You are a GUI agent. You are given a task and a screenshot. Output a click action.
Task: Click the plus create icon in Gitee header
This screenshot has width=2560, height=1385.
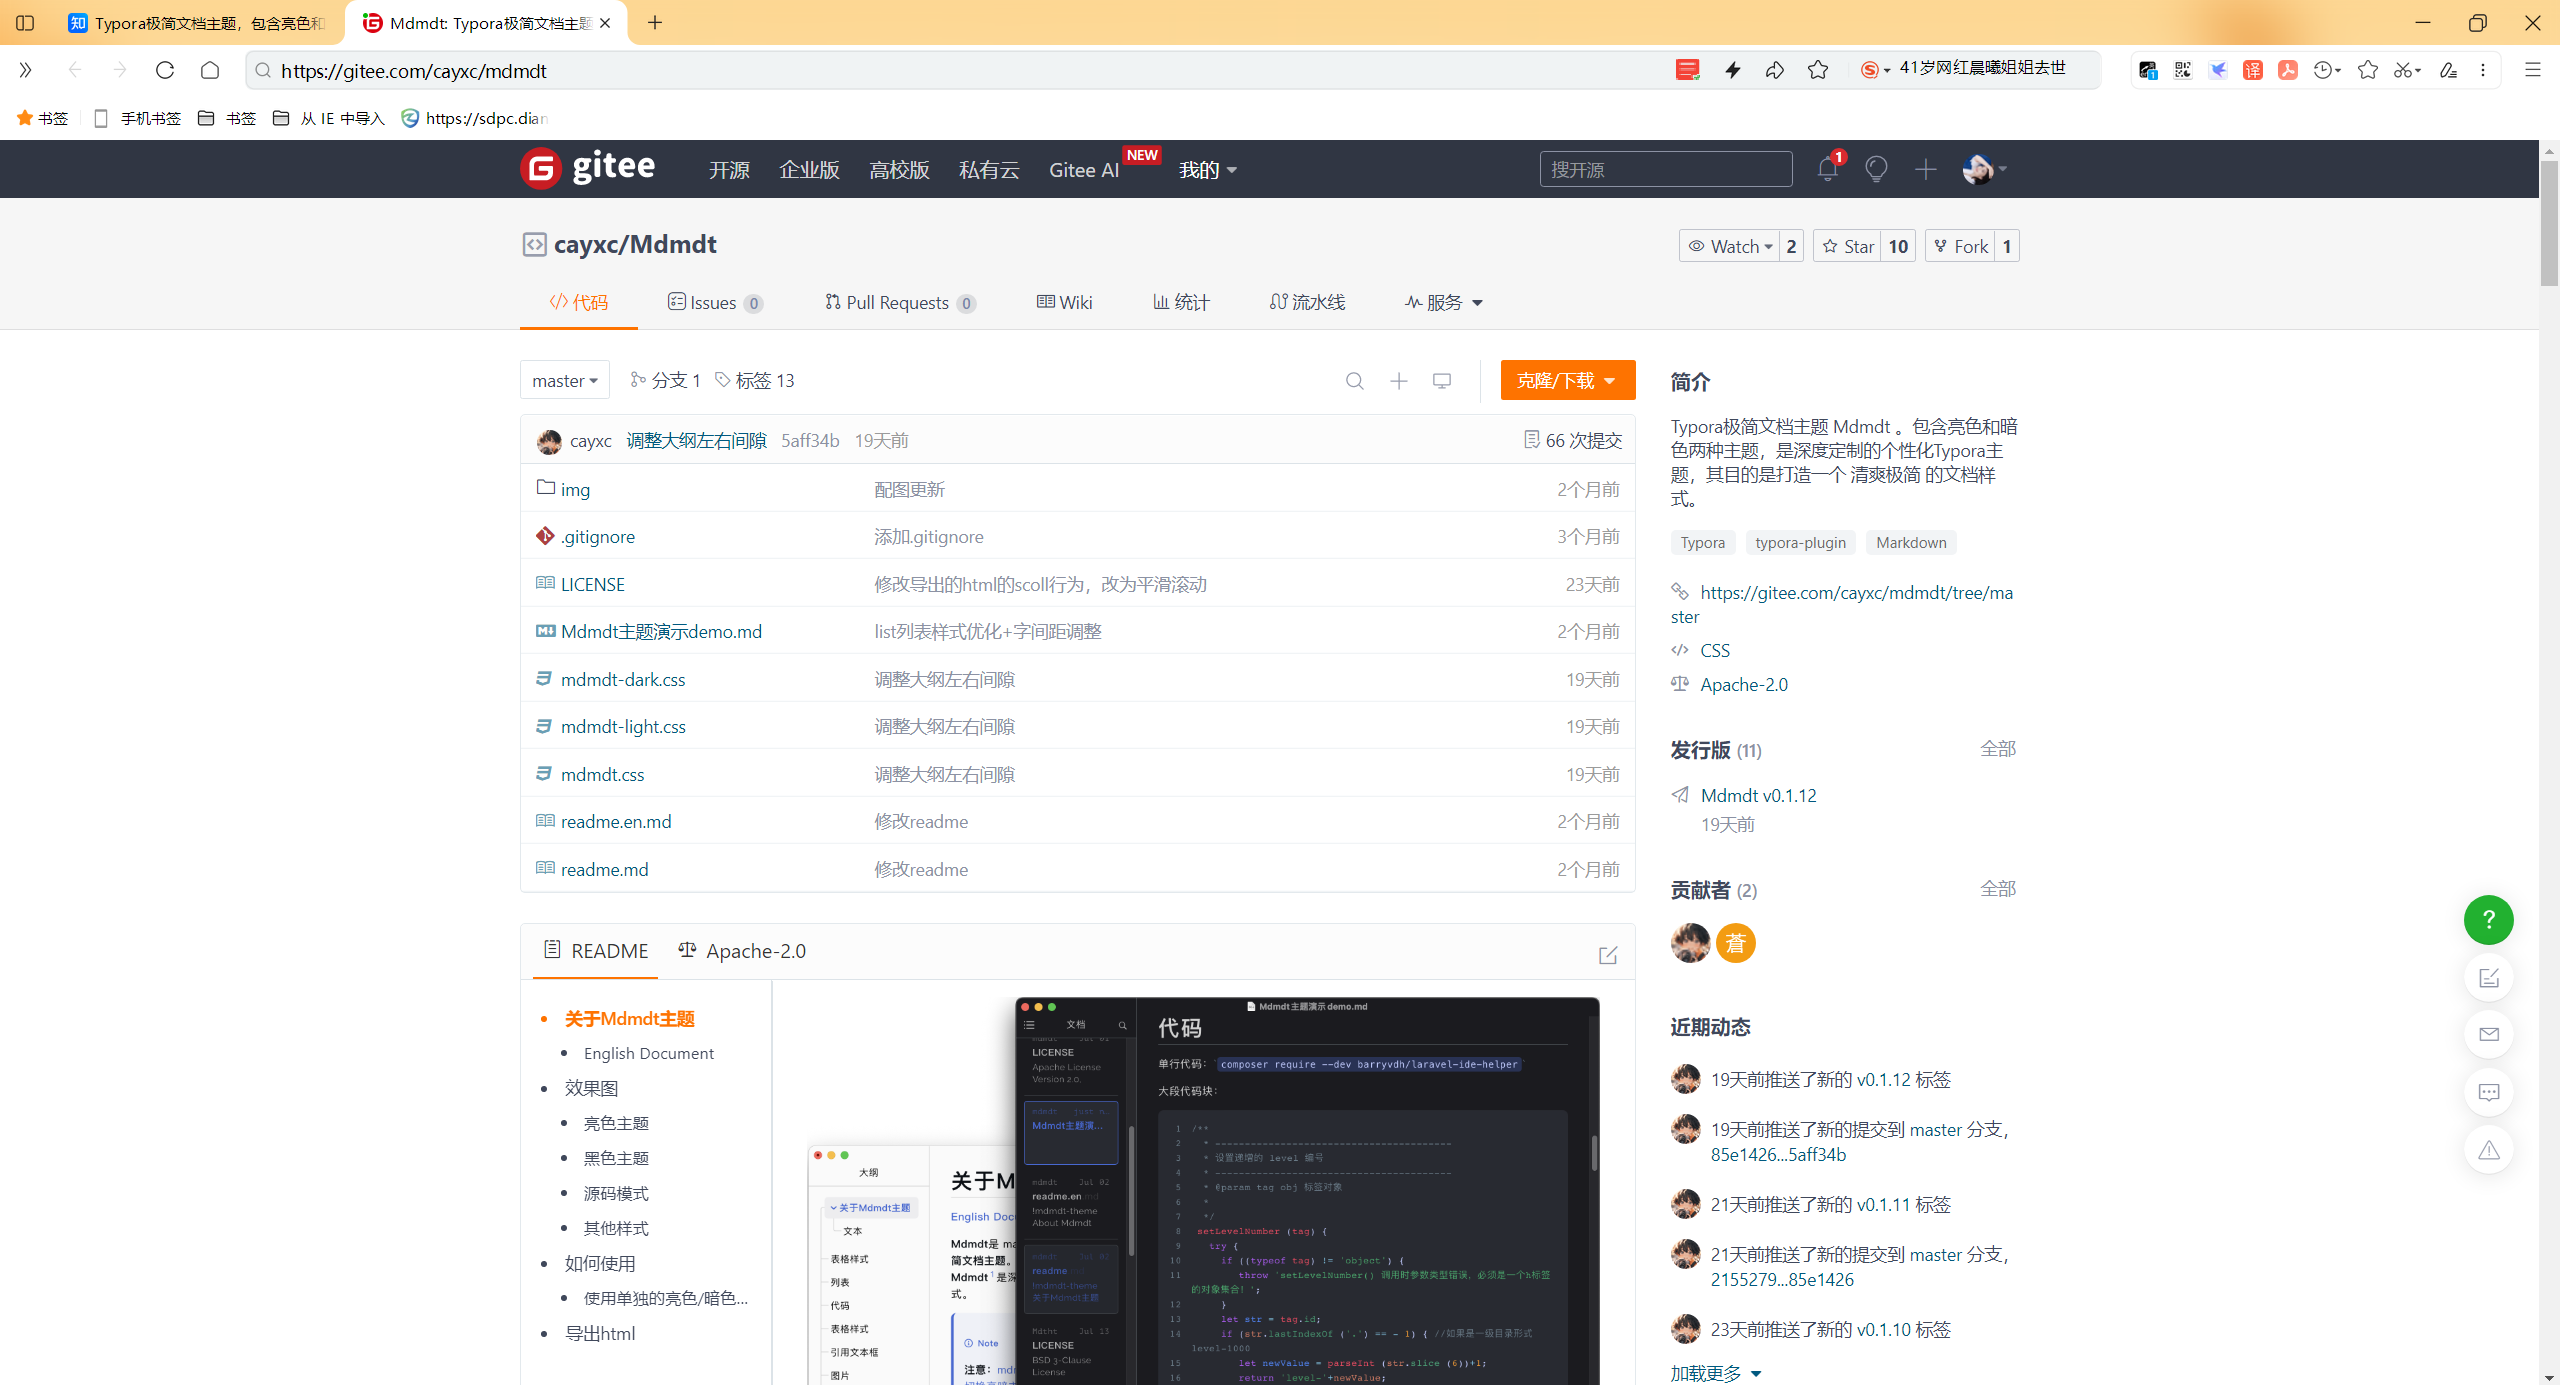[1925, 169]
